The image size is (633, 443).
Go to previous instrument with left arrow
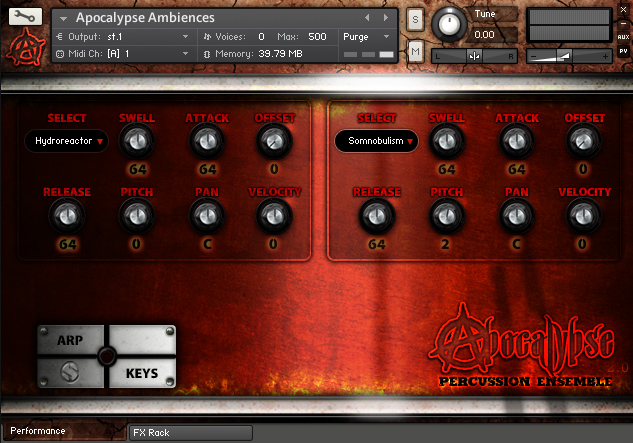click(x=367, y=18)
